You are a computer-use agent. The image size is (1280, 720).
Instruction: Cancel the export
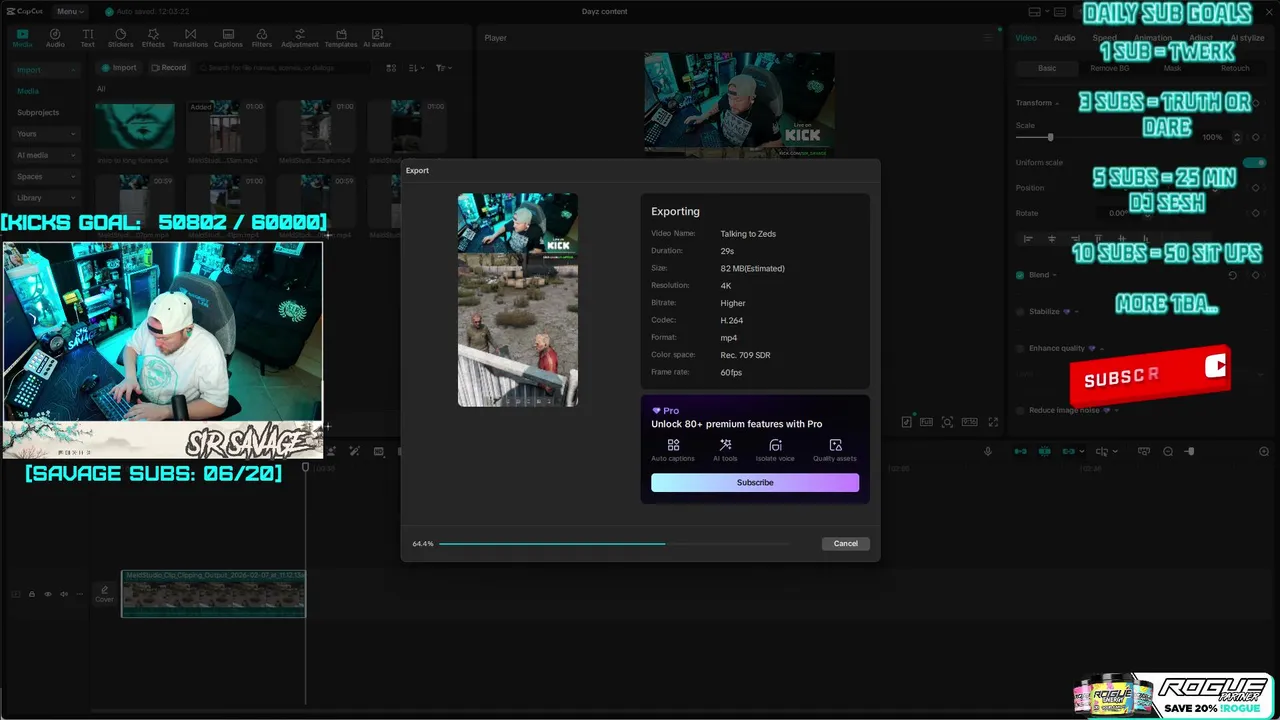(x=846, y=544)
